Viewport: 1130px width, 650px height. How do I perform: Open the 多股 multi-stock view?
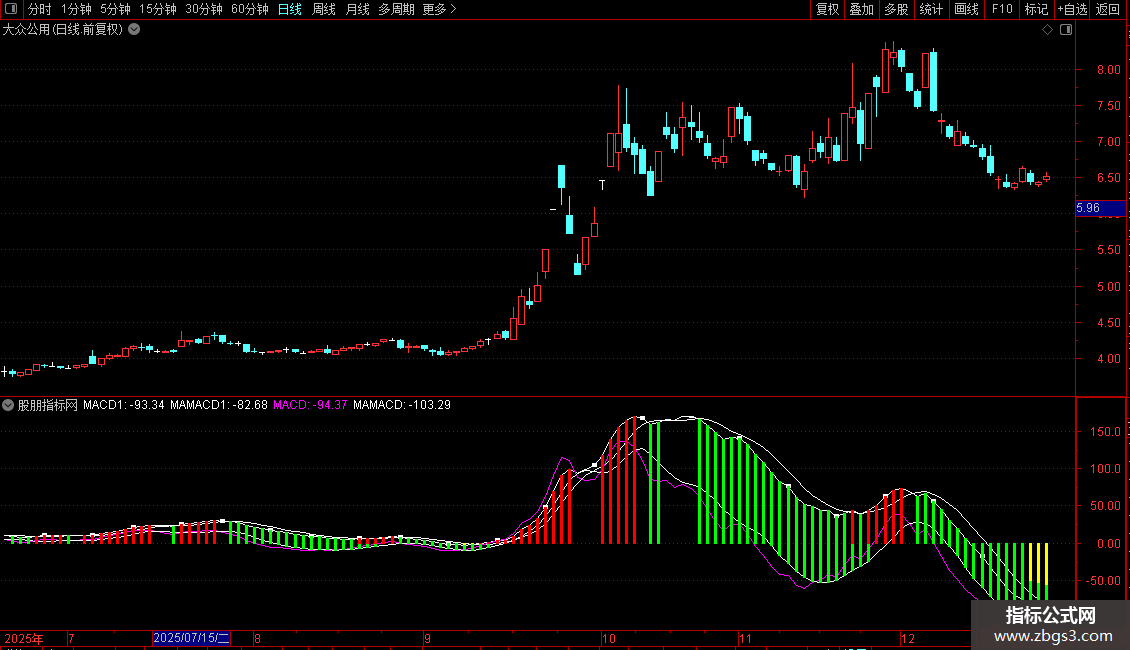point(897,9)
